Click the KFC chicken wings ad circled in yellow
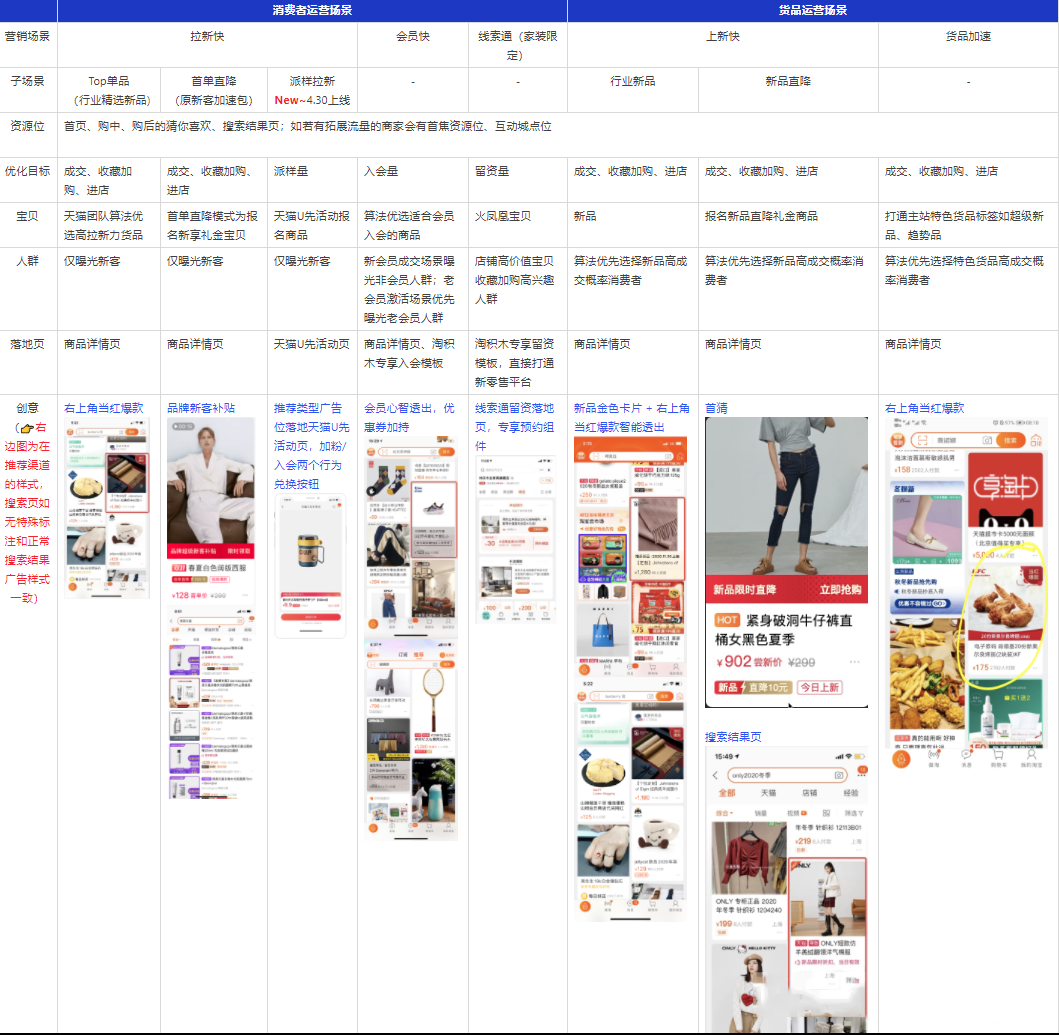The image size is (1059, 1035). point(1004,603)
